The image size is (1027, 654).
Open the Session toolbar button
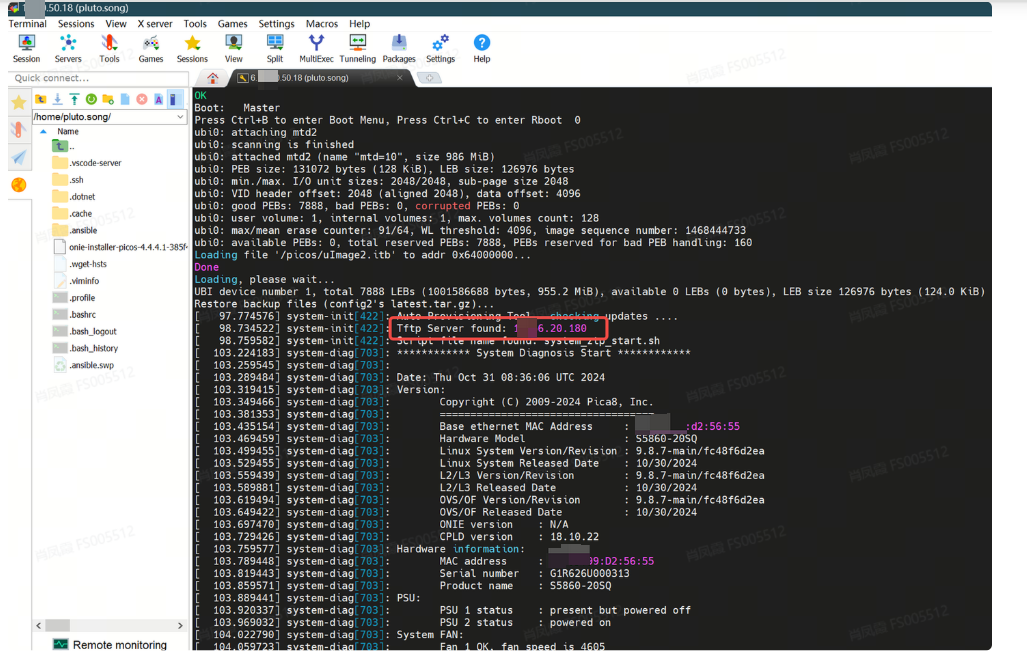click(27, 48)
